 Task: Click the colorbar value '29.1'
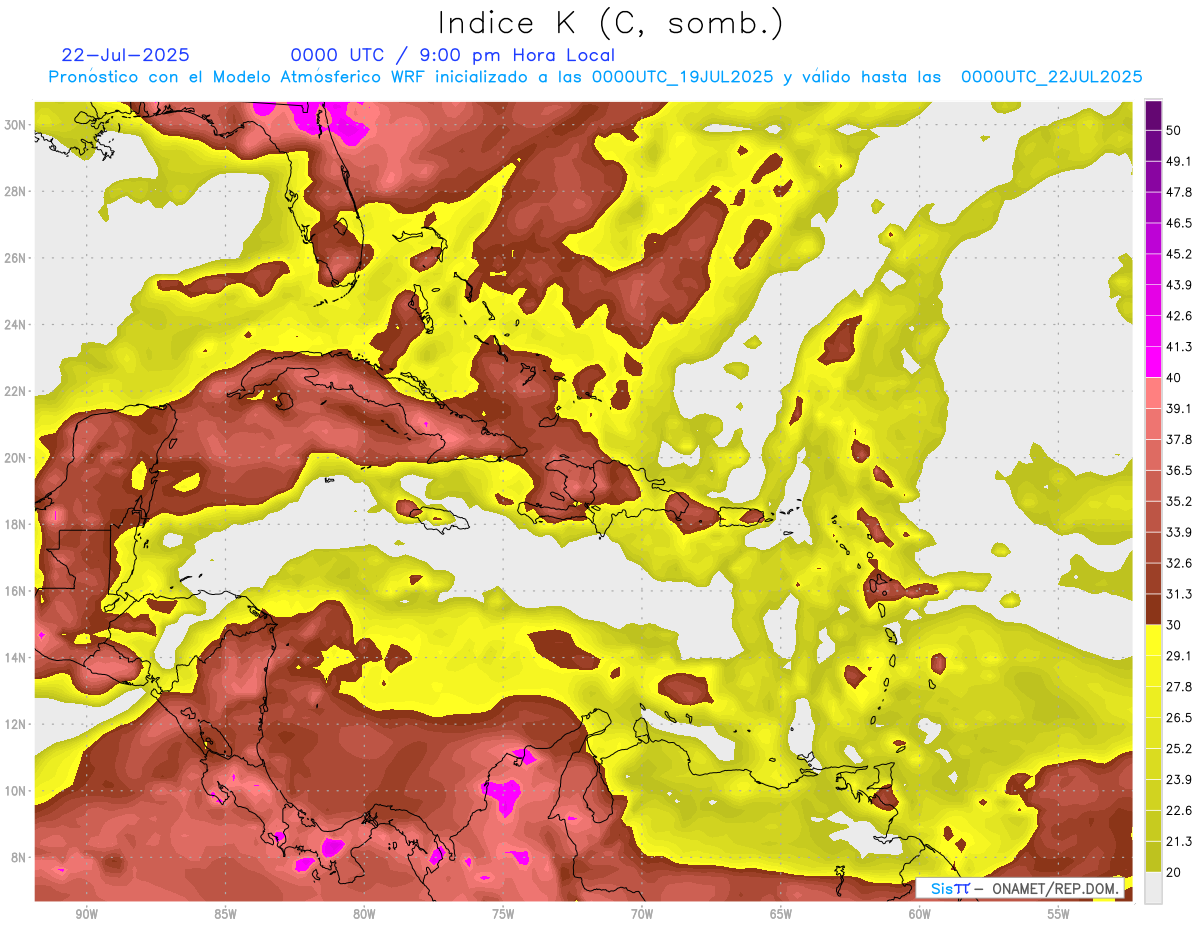[x=1179, y=656]
